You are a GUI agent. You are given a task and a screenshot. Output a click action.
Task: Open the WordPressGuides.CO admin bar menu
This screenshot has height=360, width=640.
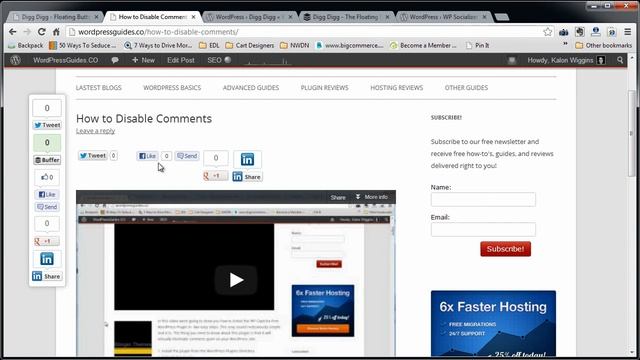coord(65,60)
